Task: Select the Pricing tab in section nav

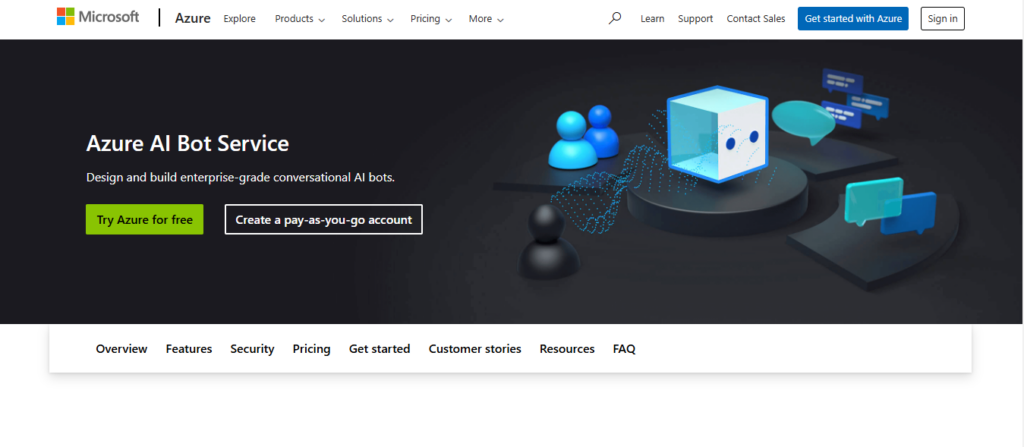Action: (312, 349)
